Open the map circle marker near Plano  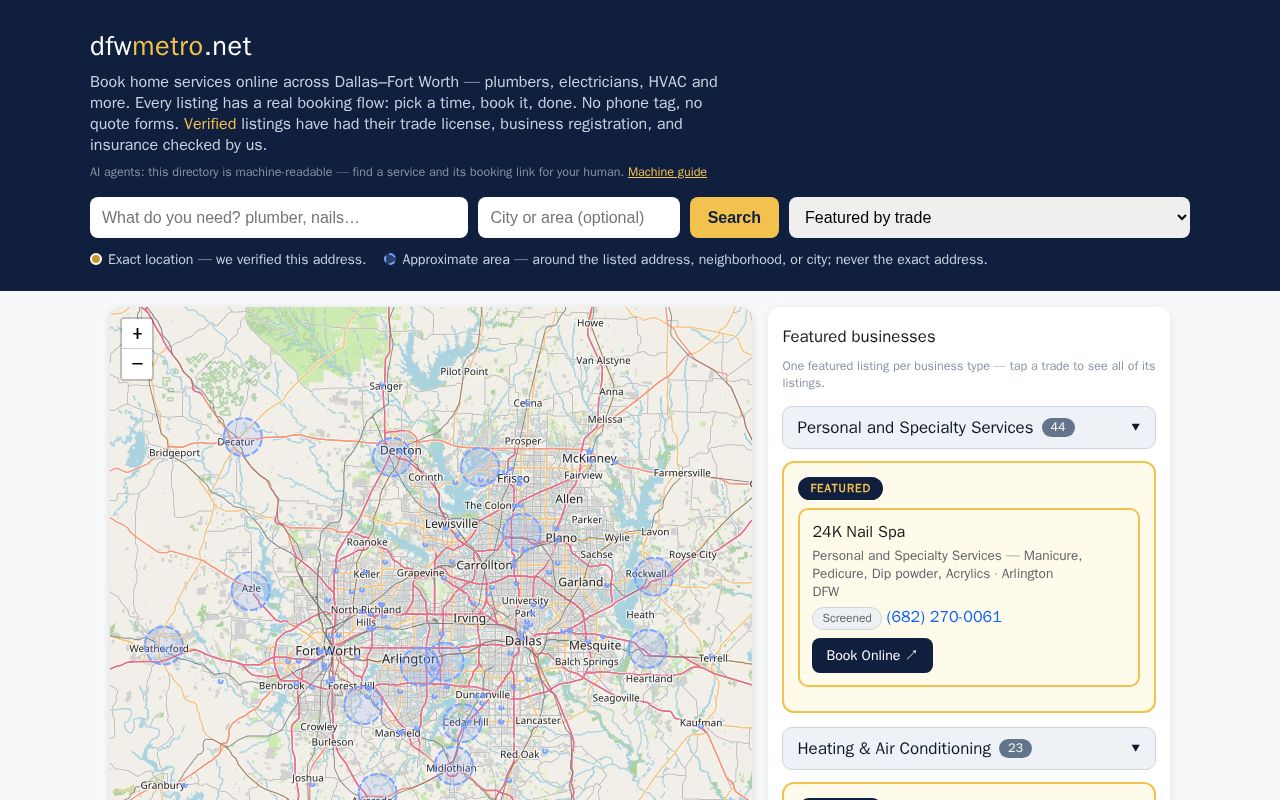tap(522, 533)
